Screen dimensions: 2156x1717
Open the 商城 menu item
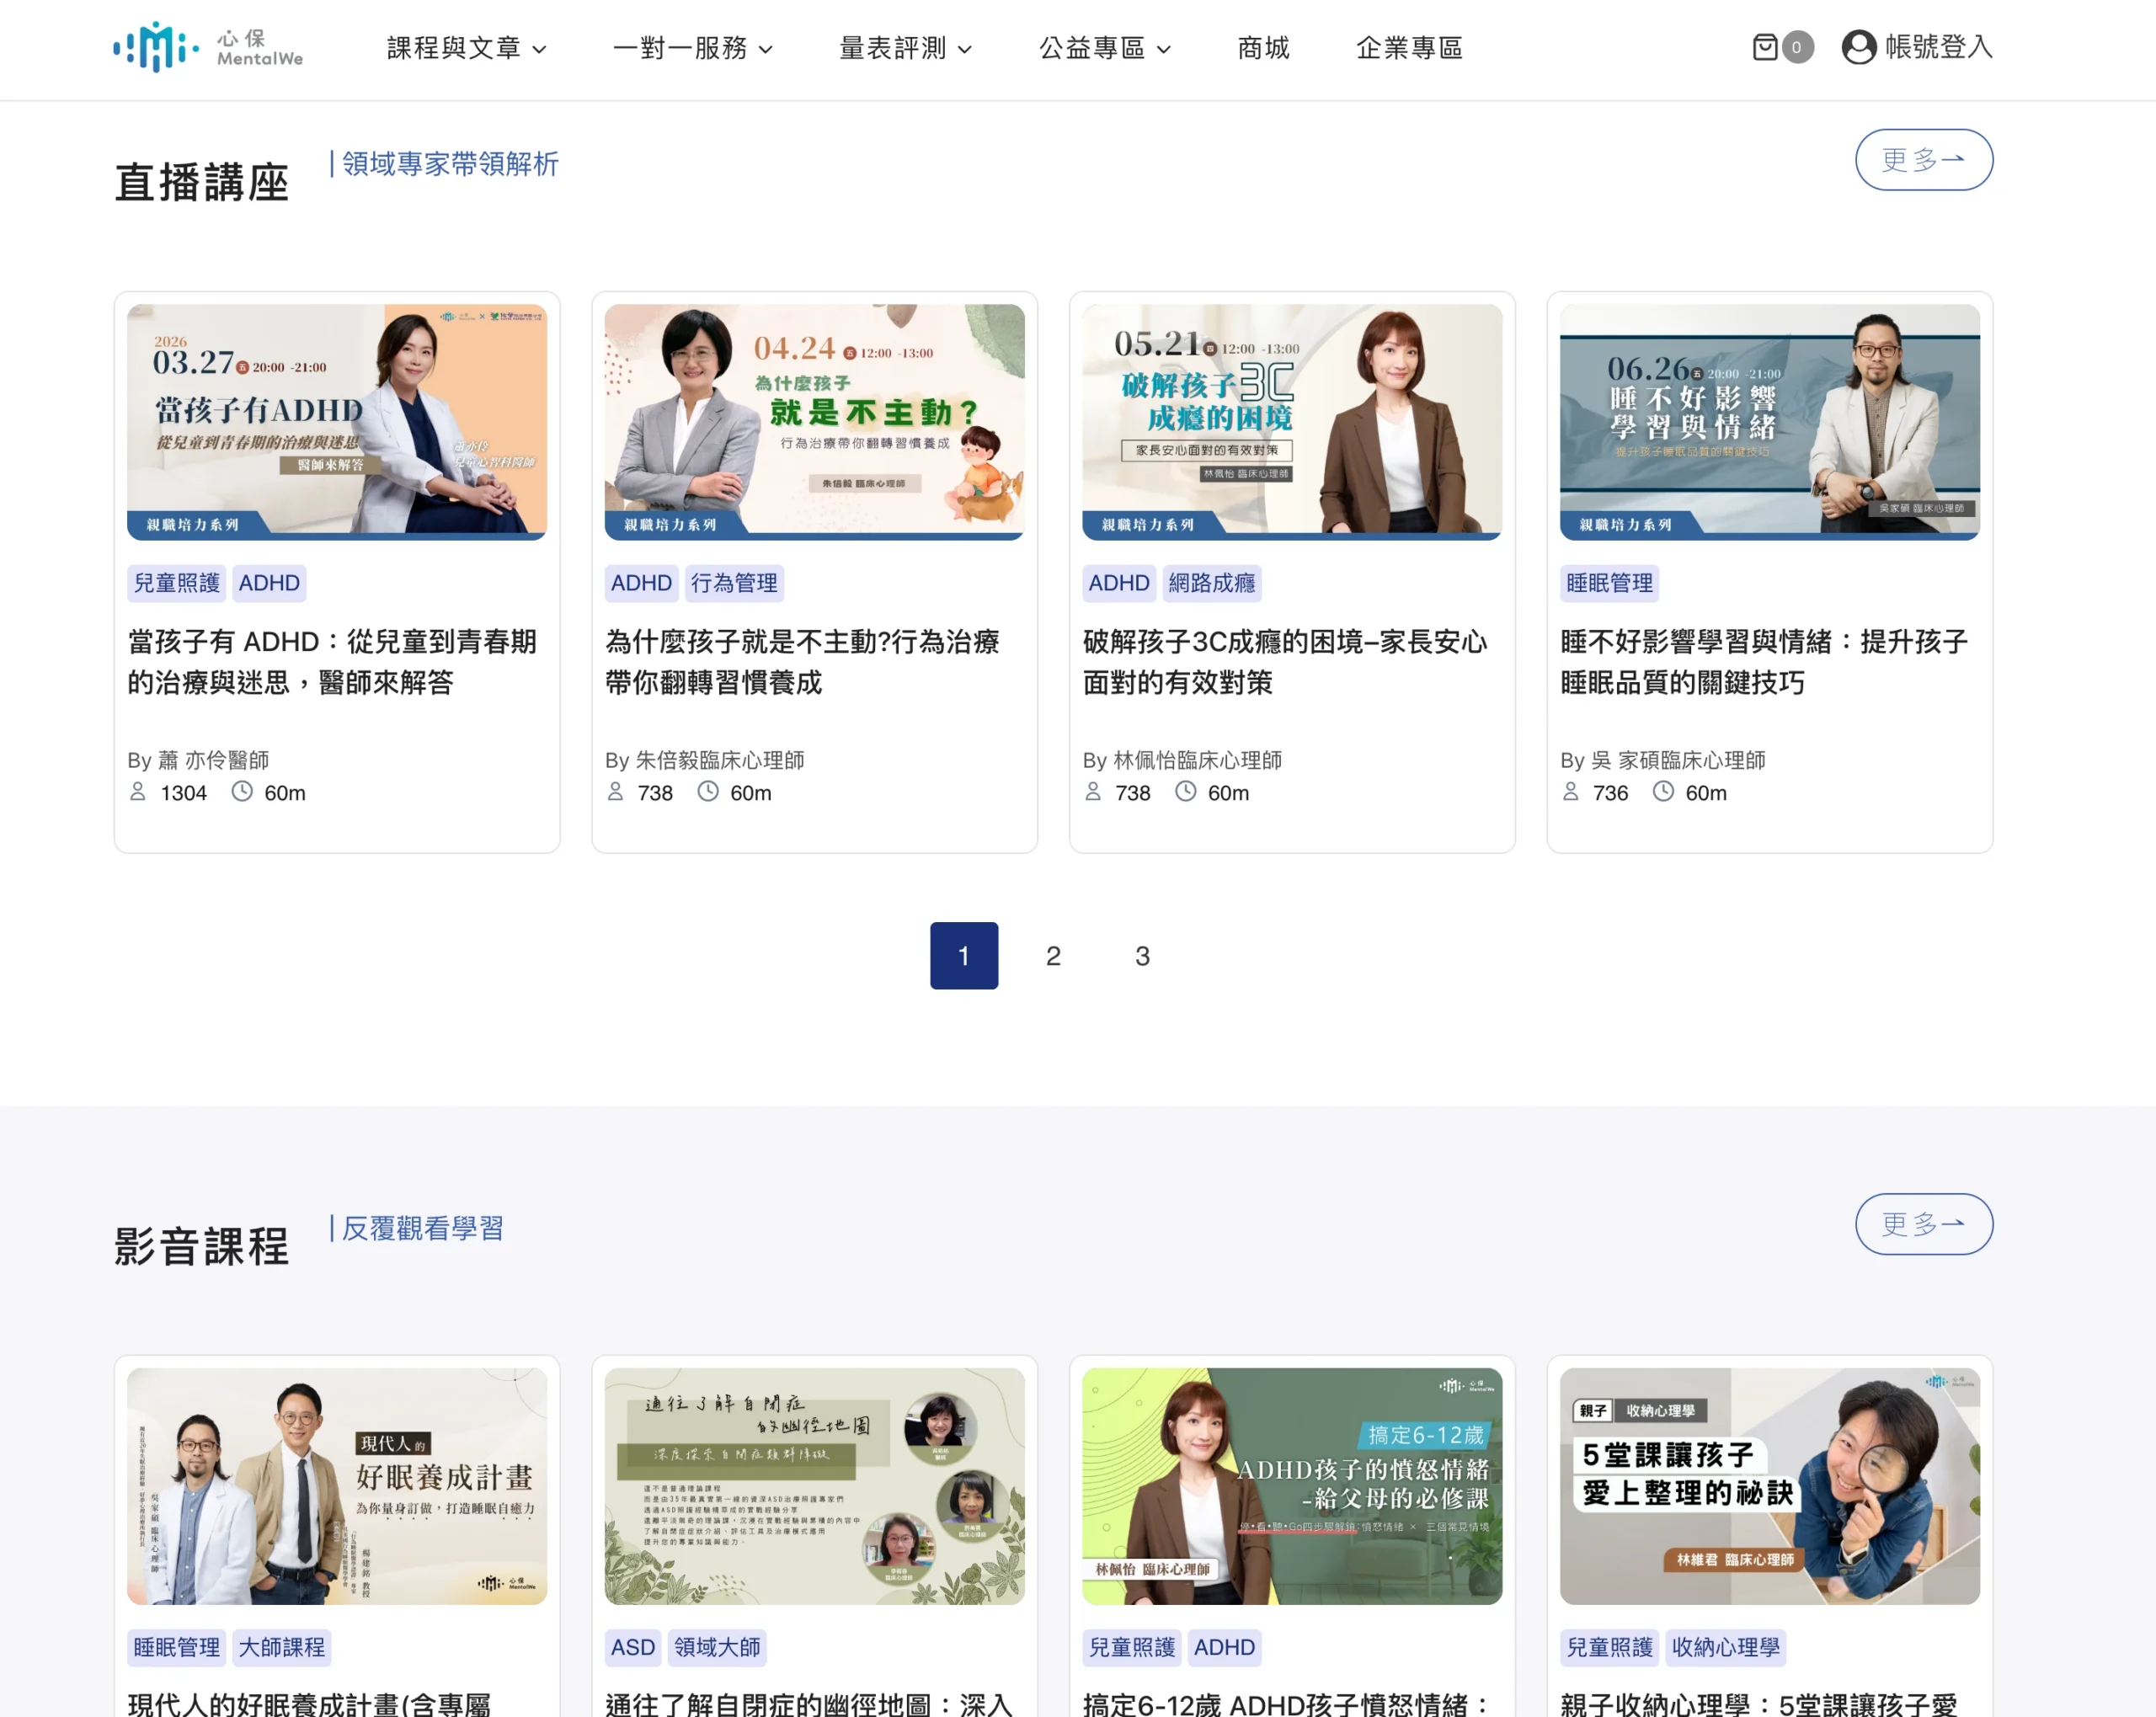1263,48
